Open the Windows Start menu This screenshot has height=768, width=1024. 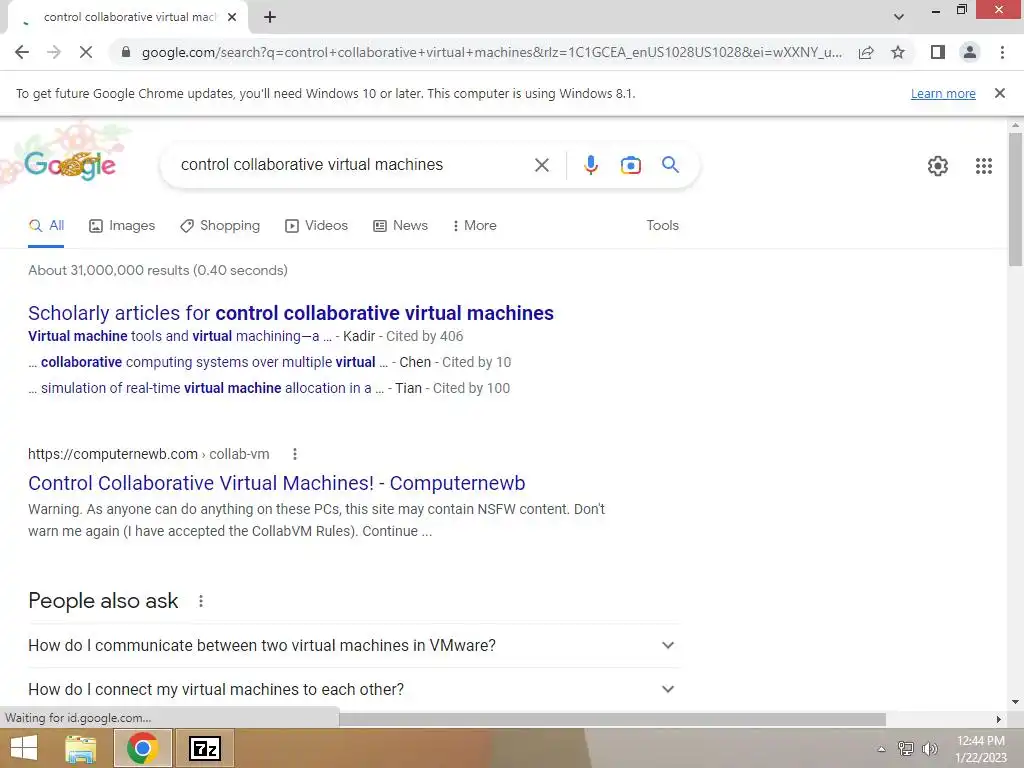click(x=24, y=748)
